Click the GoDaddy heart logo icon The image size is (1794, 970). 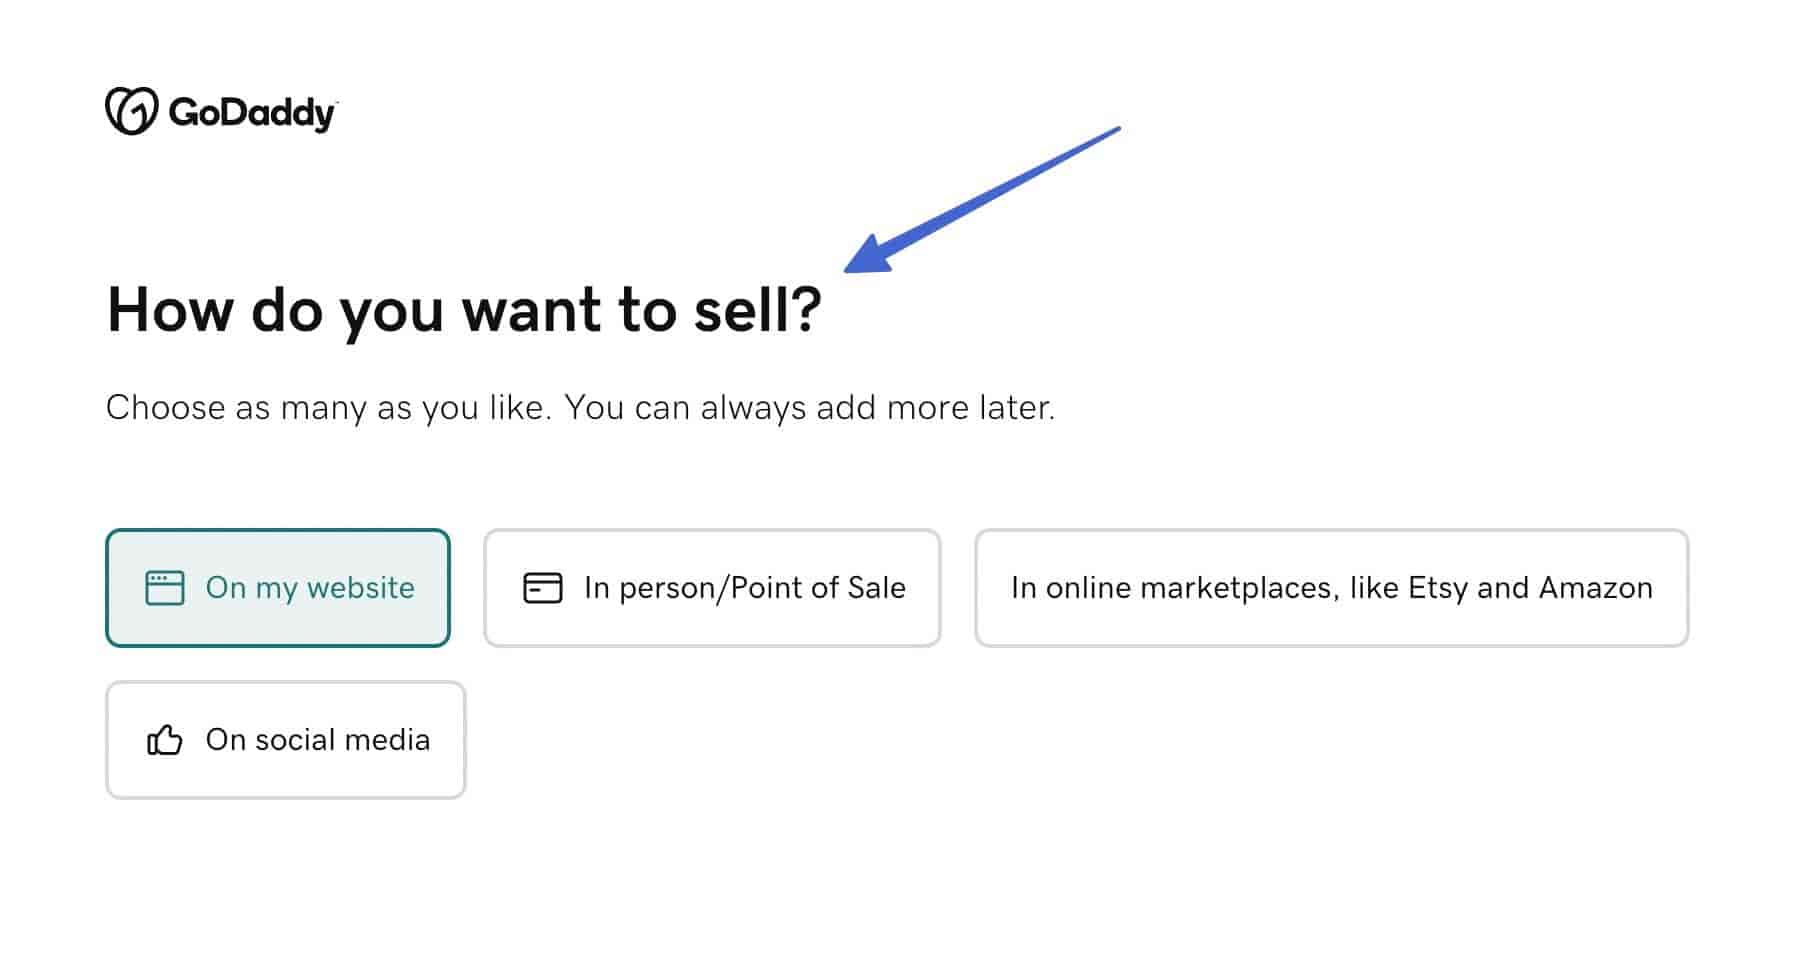tap(131, 111)
